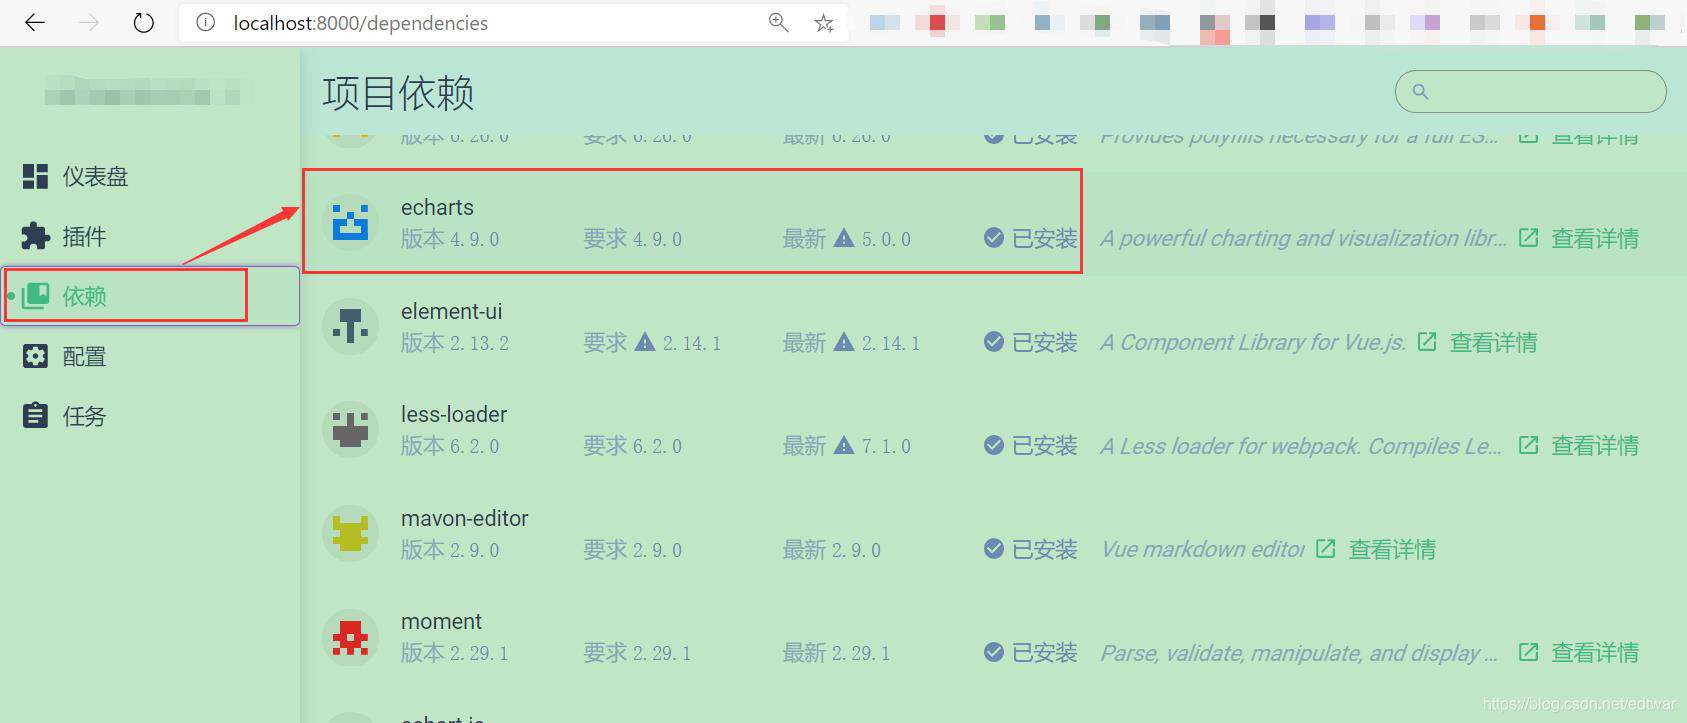Reload the localhost page
The height and width of the screenshot is (723, 1687).
point(144,22)
